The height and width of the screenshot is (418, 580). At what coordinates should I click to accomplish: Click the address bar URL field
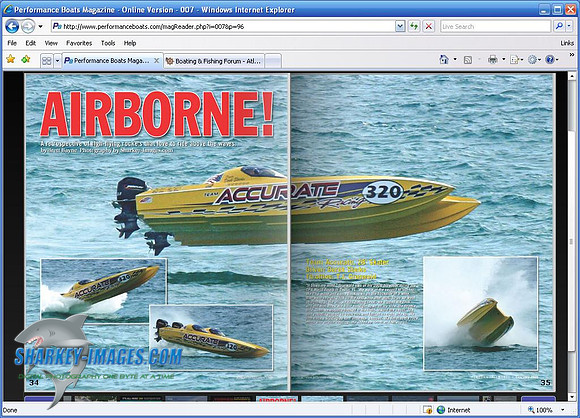click(223, 27)
